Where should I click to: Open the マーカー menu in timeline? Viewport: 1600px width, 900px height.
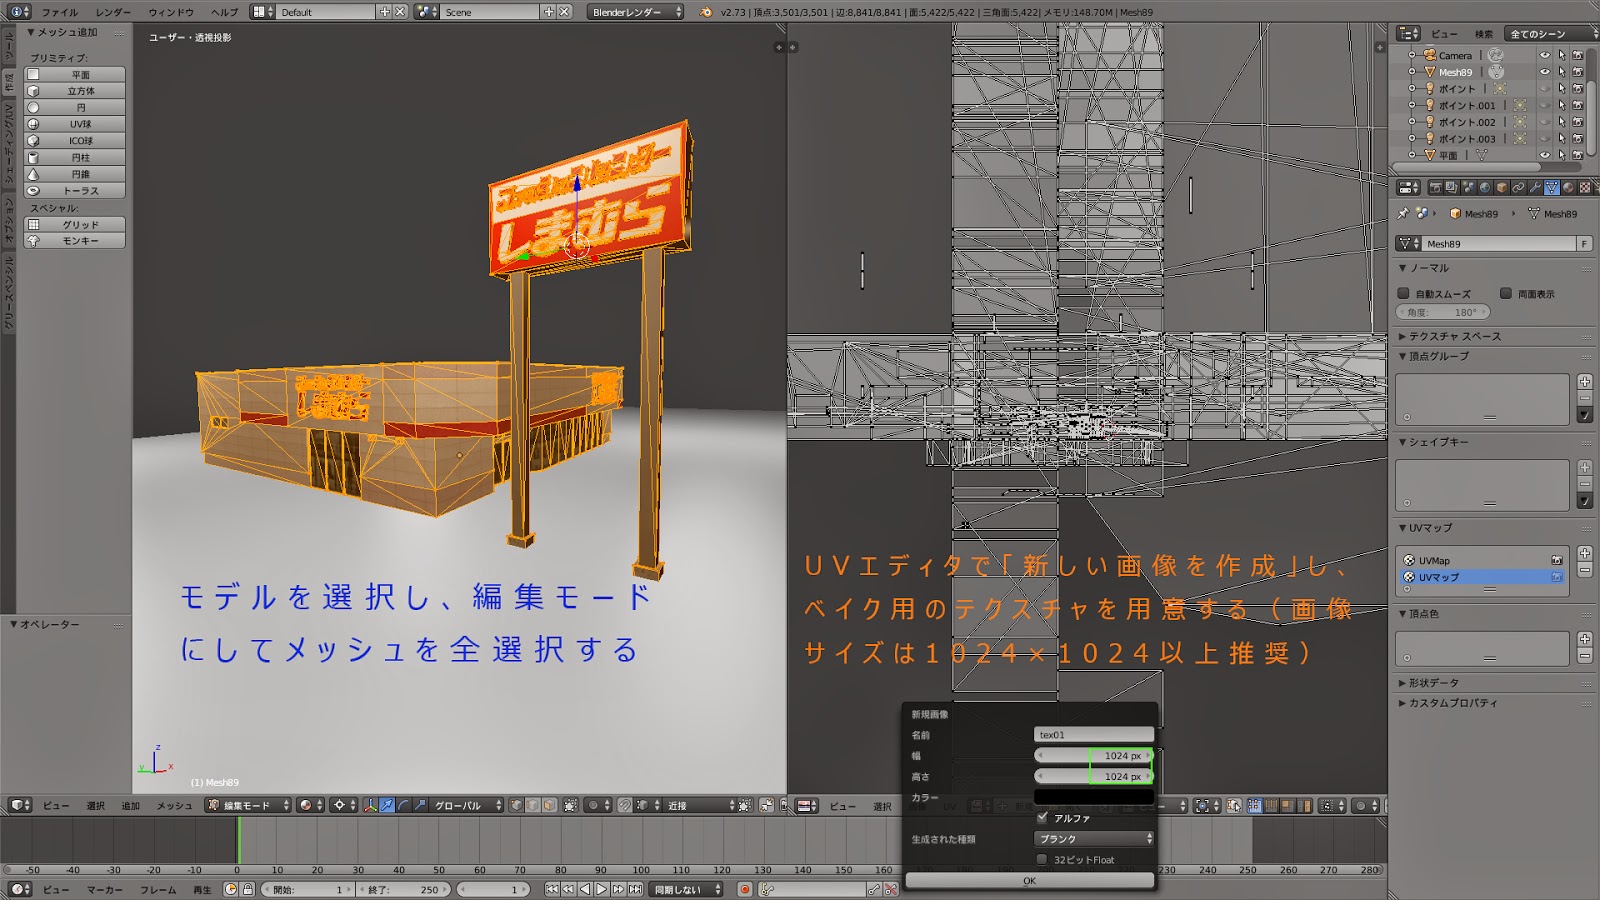tap(105, 889)
